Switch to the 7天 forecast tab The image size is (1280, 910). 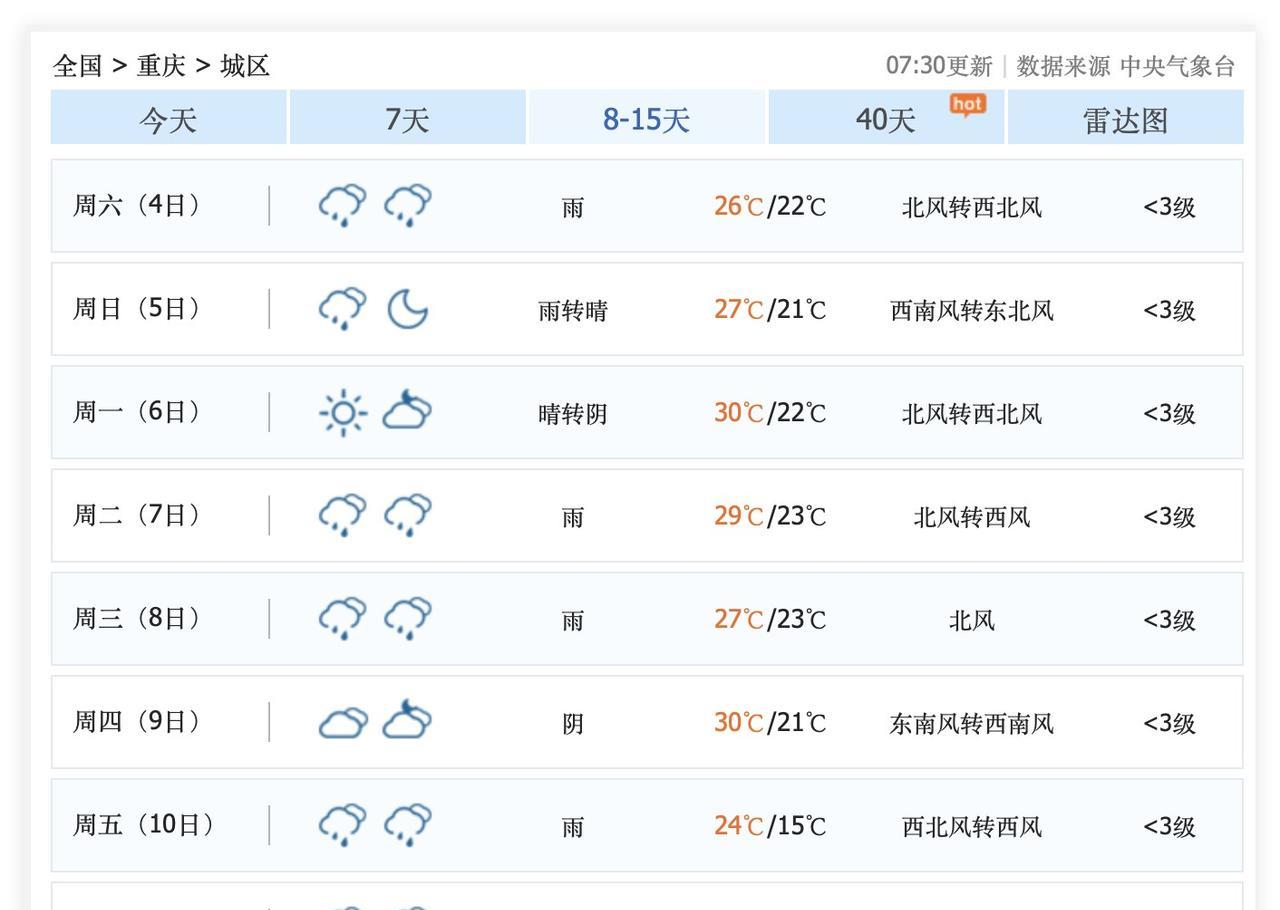point(407,119)
